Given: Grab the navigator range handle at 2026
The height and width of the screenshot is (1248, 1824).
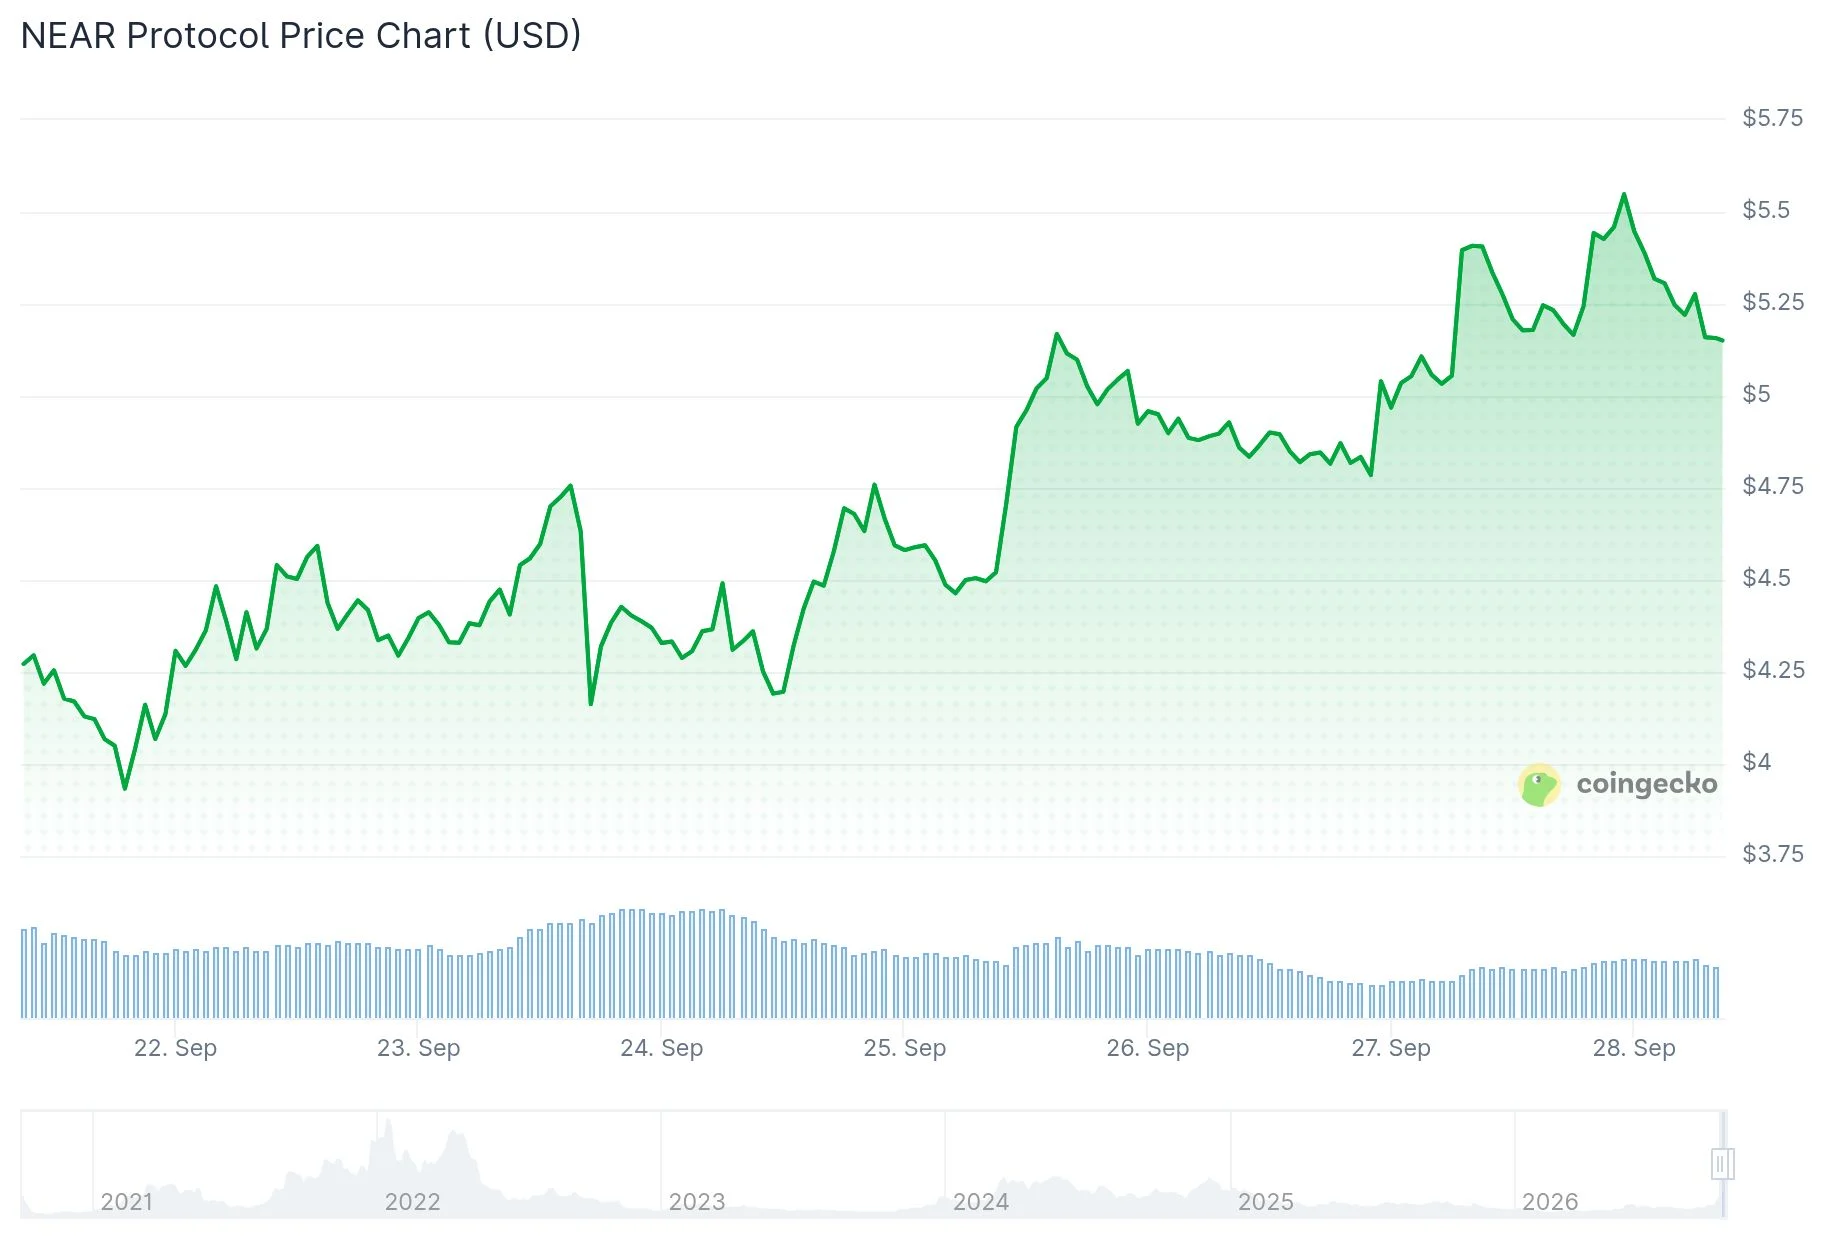Looking at the screenshot, I should (1722, 1164).
